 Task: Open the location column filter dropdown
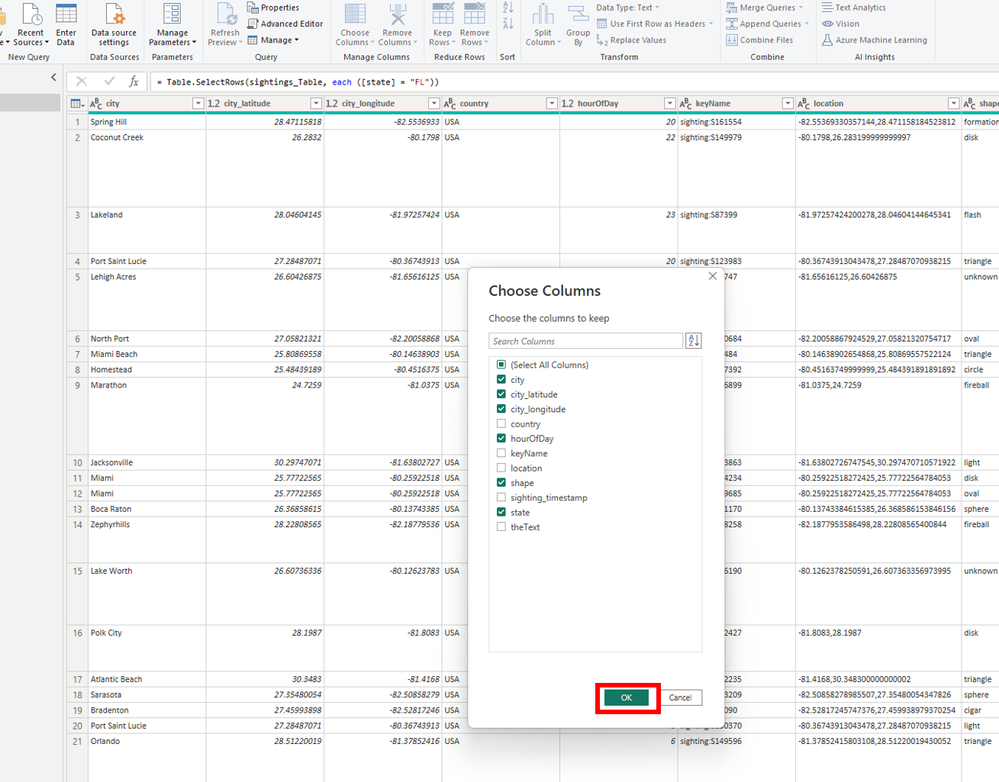coord(953,103)
